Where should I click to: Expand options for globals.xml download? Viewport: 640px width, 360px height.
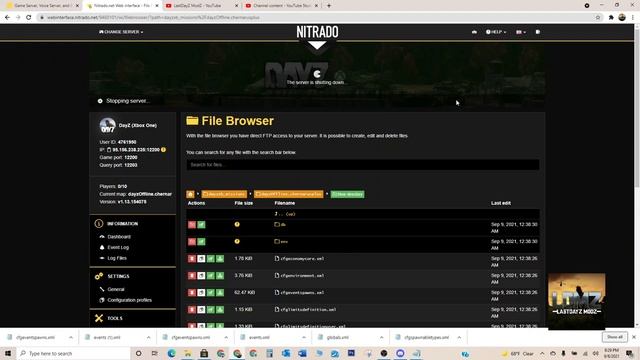(382, 338)
